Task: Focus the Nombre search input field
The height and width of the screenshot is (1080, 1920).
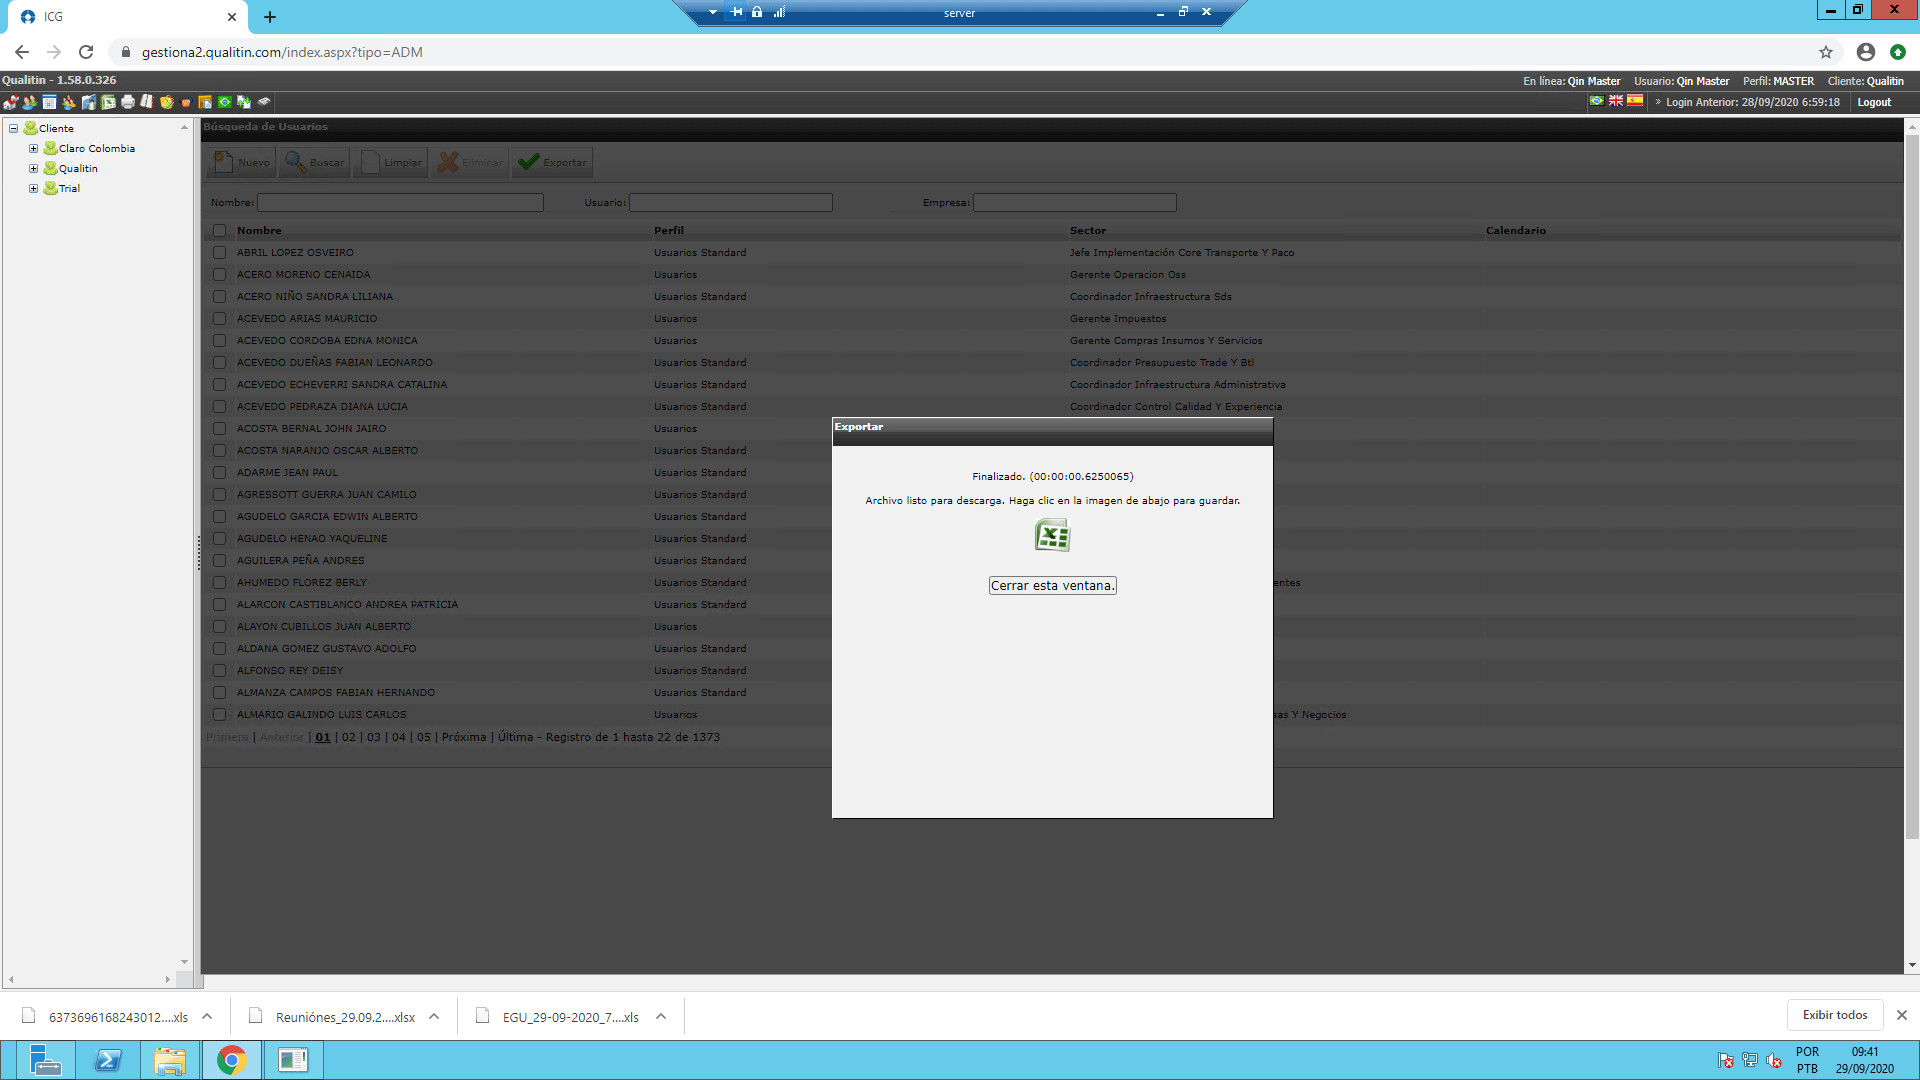Action: pyautogui.click(x=400, y=203)
